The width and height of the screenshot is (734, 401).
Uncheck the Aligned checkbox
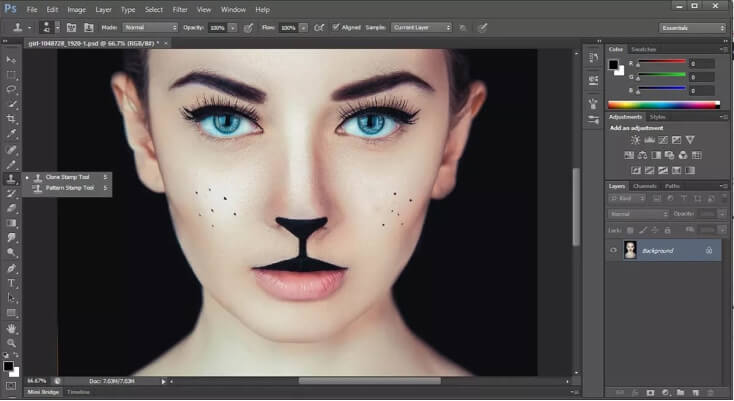[335, 27]
